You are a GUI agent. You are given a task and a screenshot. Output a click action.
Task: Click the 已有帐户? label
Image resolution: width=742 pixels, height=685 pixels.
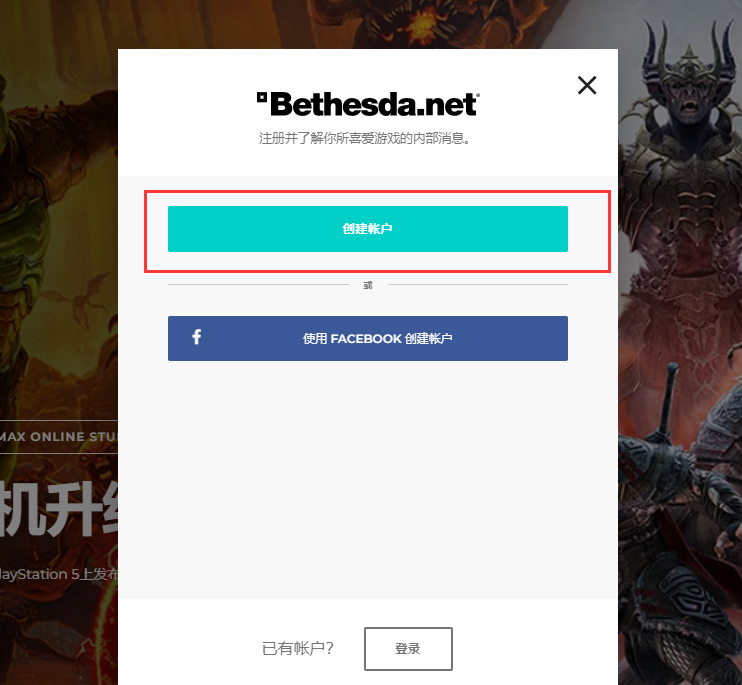pyautogui.click(x=298, y=648)
